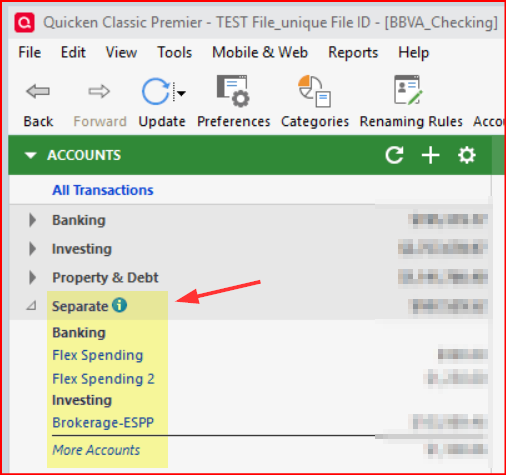Open the accounts bar gear settings
The image size is (506, 475).
[466, 155]
